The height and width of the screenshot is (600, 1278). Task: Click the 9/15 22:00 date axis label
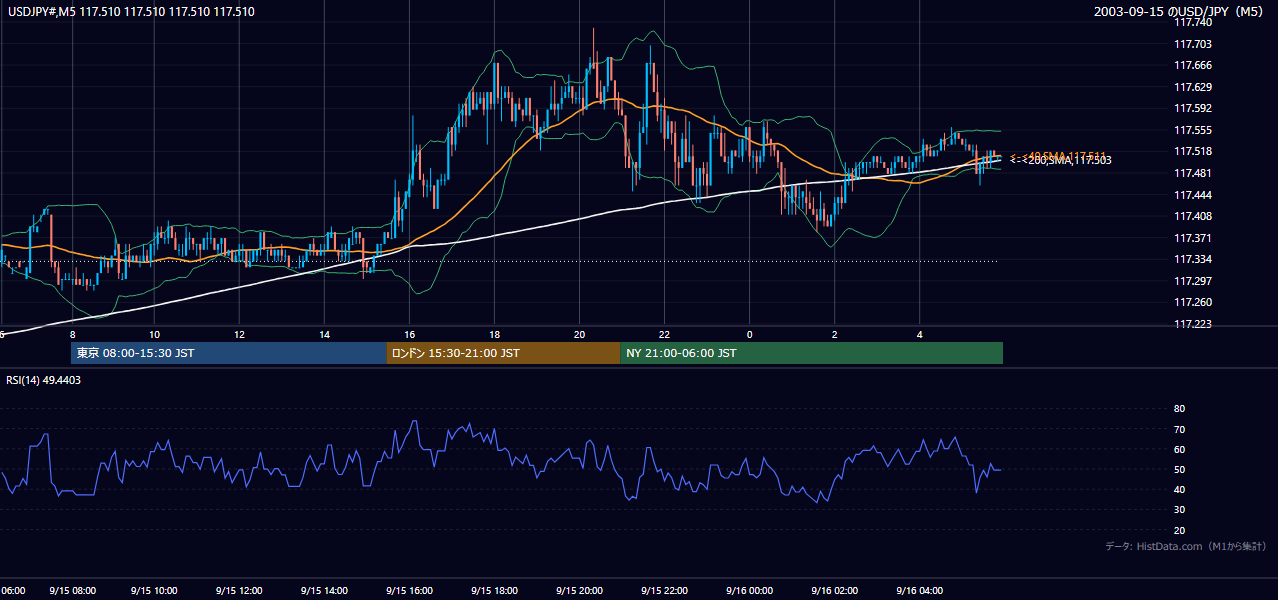coord(664,591)
